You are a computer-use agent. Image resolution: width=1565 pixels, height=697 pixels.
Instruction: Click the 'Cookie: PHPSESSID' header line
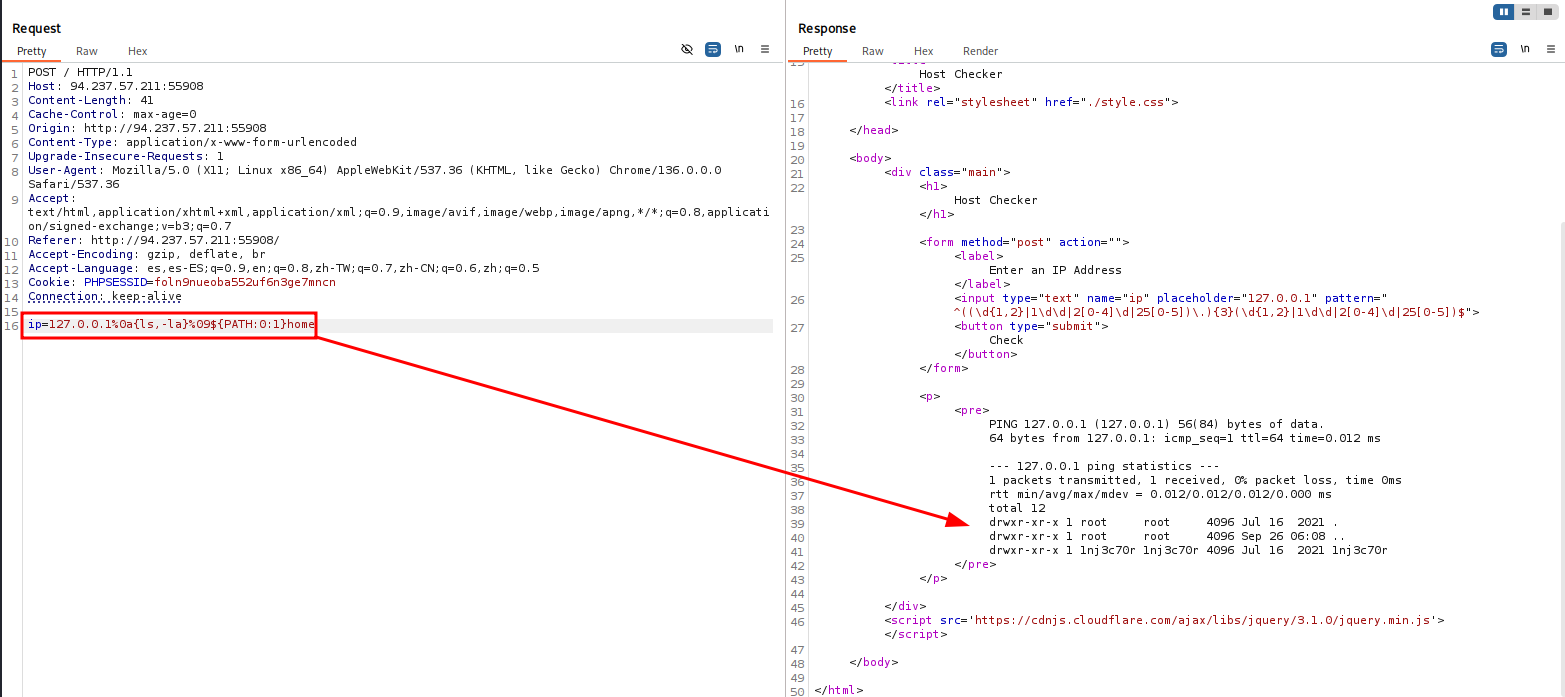pyautogui.click(x=182, y=282)
